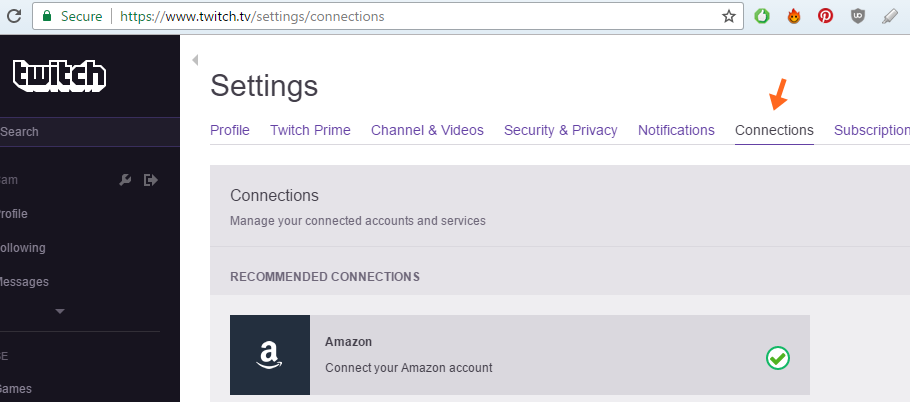Switch to the Twitch Prime tab
The image size is (910, 402).
pyautogui.click(x=310, y=130)
